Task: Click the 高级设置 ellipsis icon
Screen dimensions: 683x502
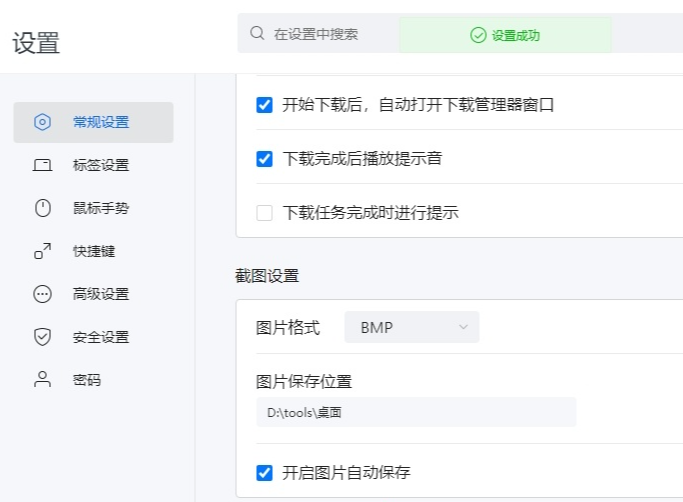Action: point(42,294)
